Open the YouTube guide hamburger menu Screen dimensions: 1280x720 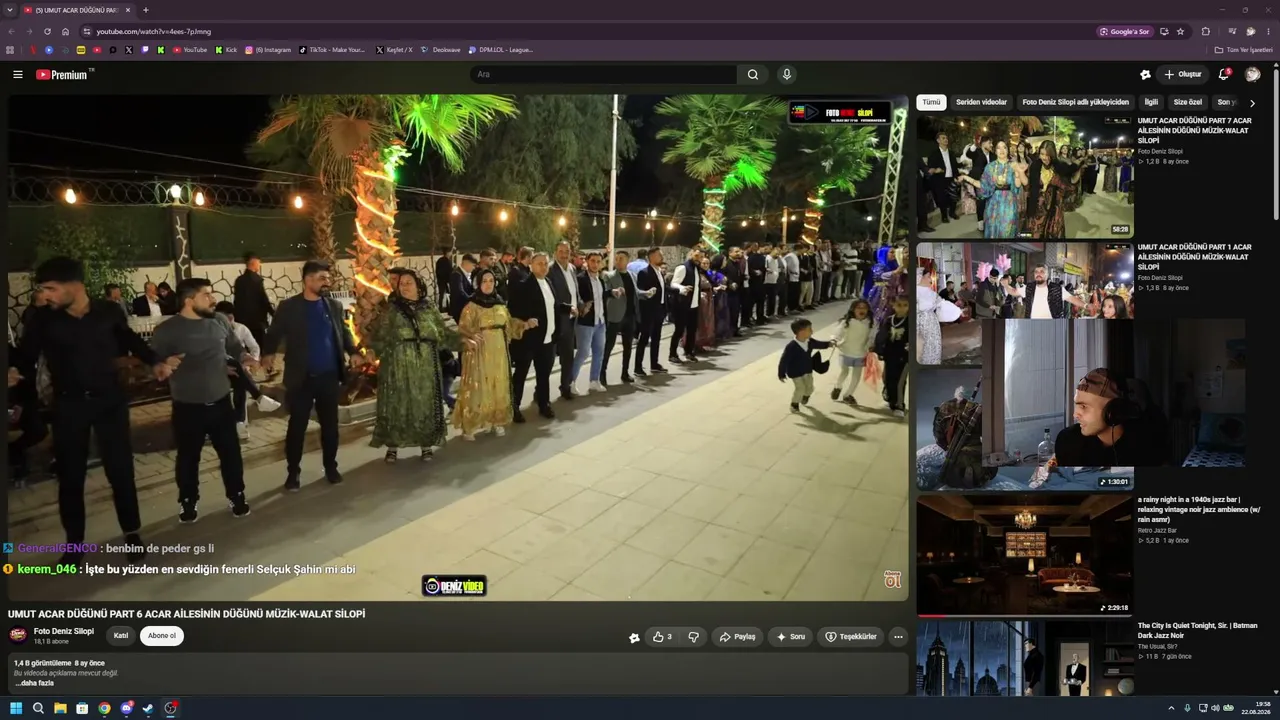(x=18, y=74)
